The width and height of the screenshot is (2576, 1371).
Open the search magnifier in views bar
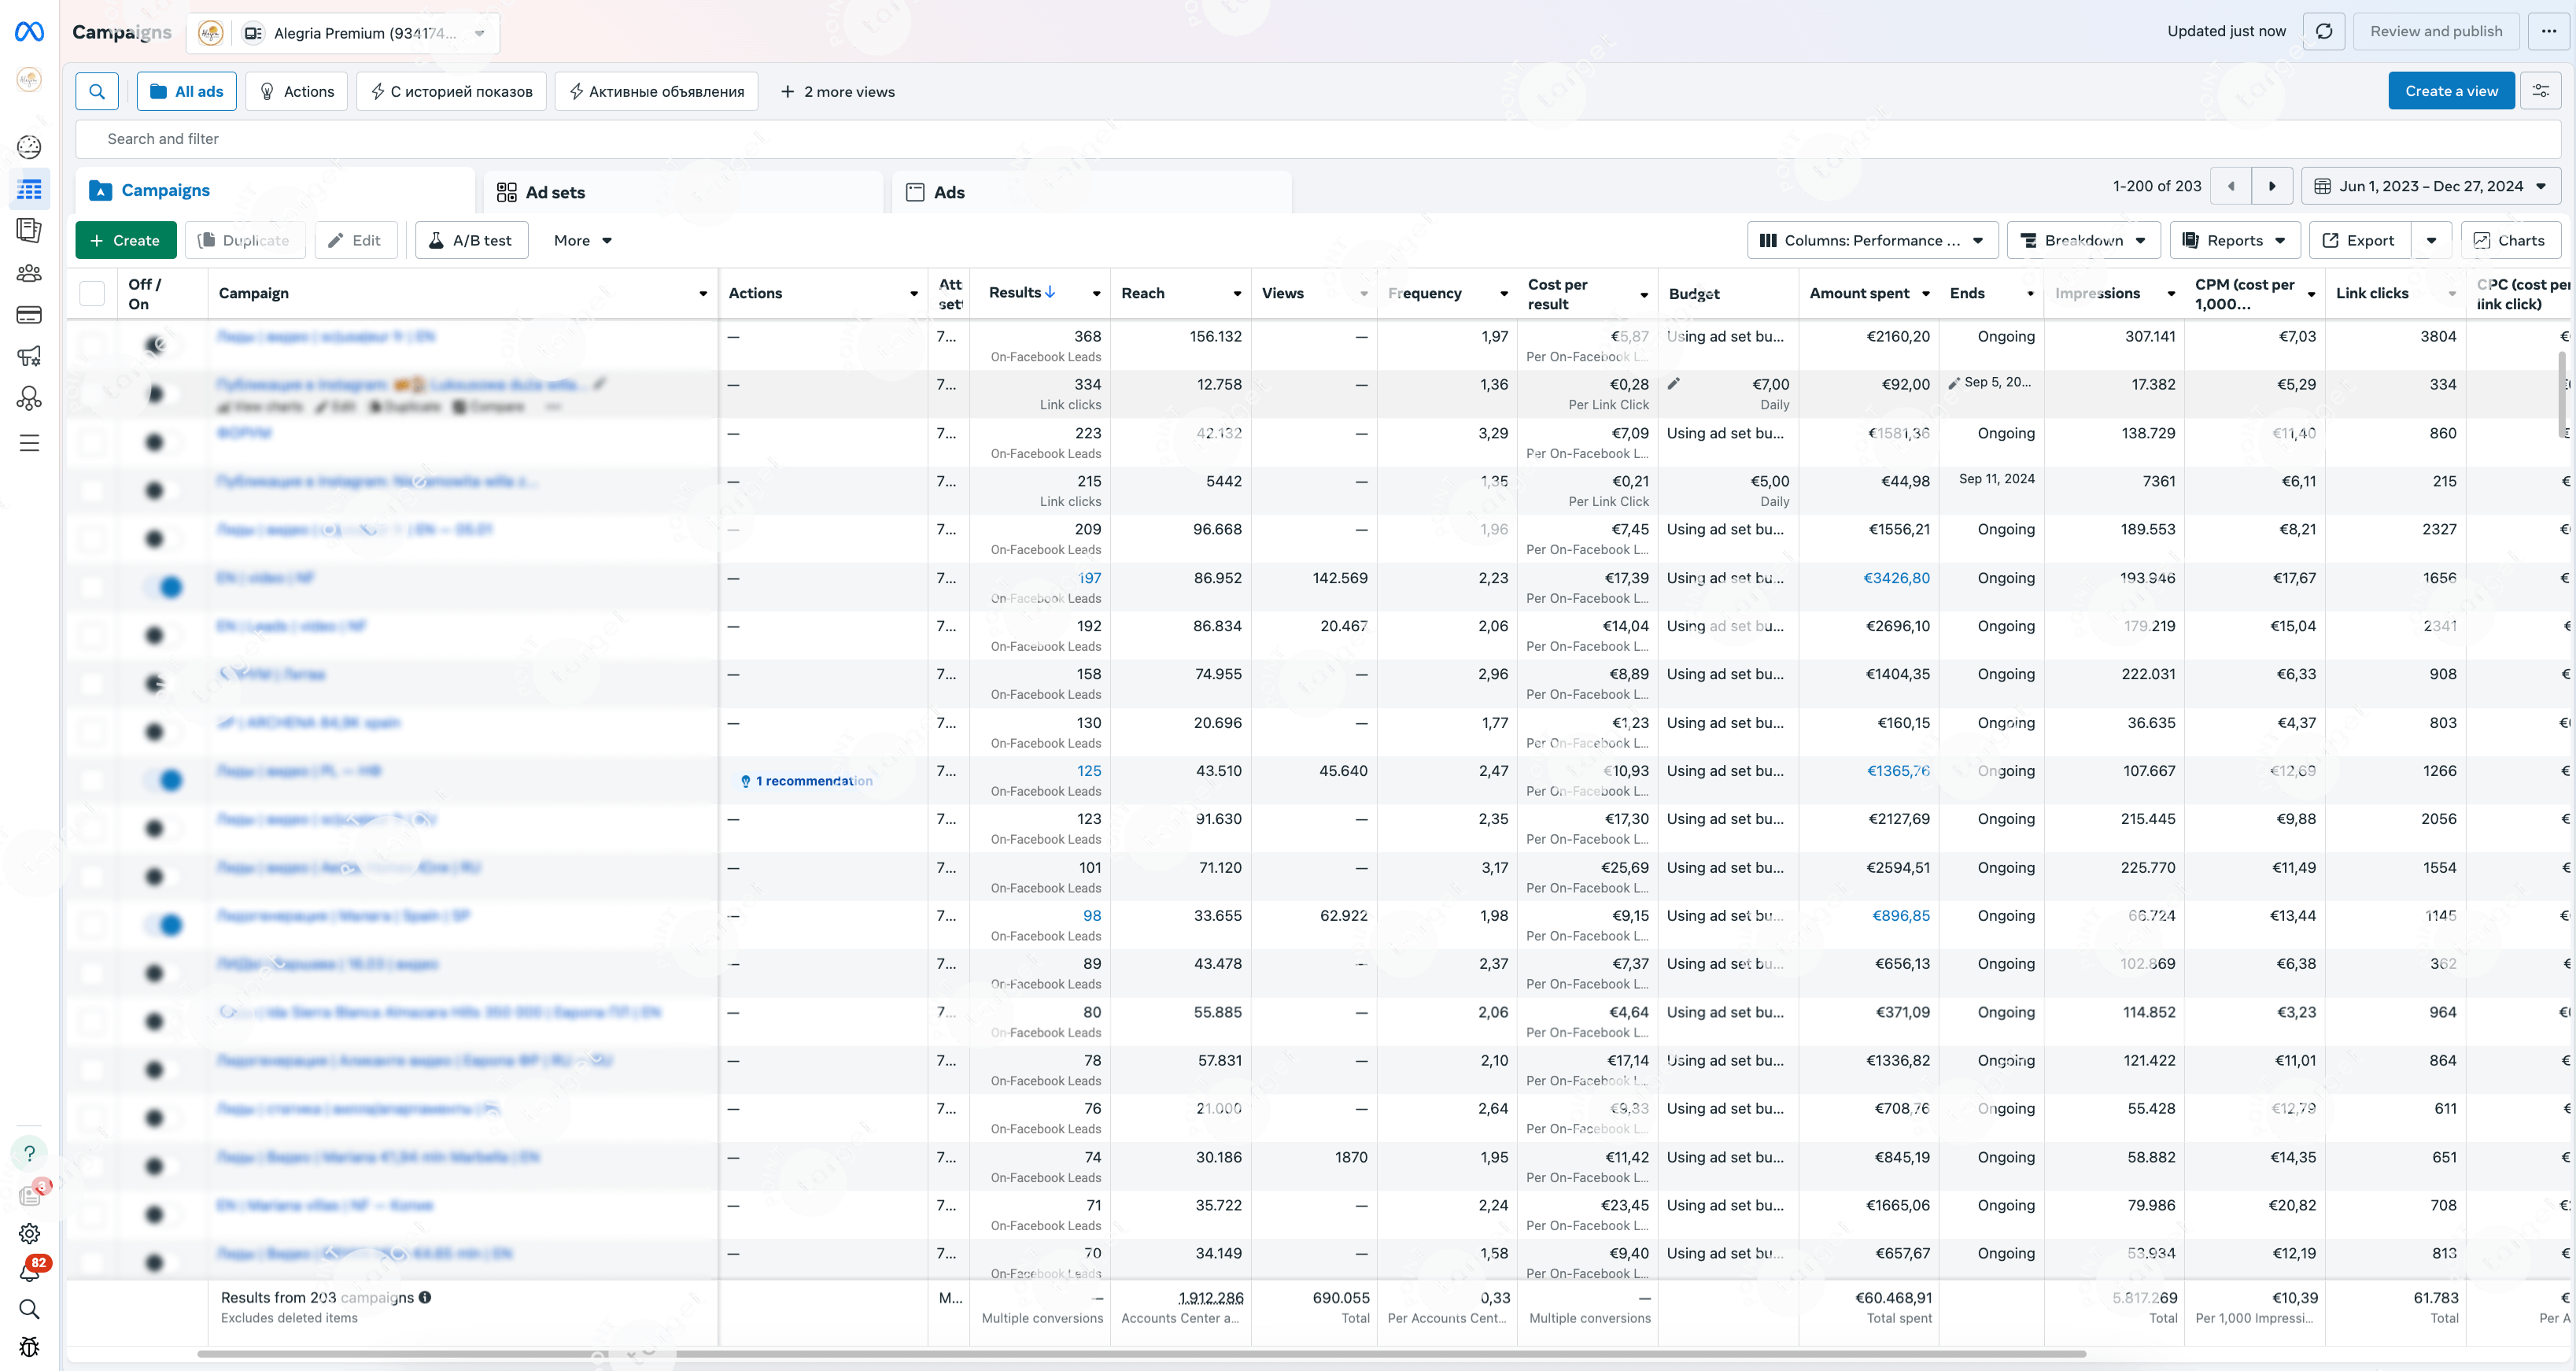coord(97,91)
